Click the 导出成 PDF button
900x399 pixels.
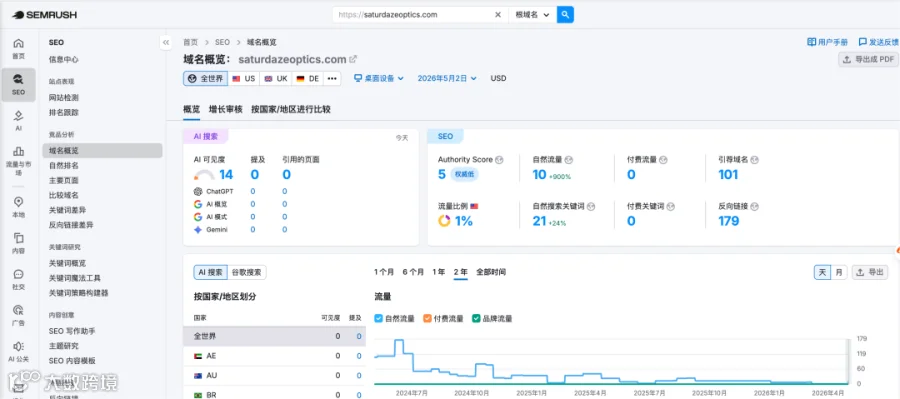(x=868, y=59)
